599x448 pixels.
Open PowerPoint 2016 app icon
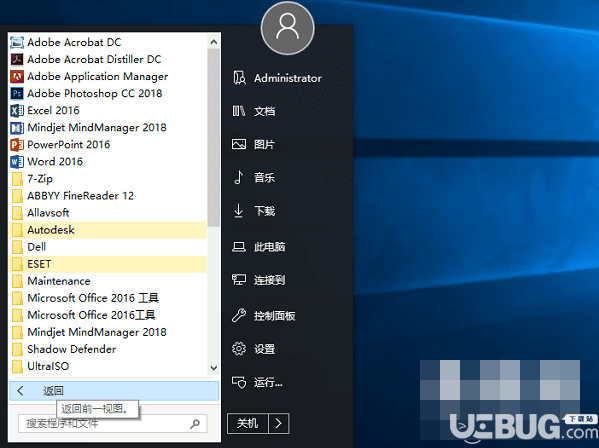point(17,144)
